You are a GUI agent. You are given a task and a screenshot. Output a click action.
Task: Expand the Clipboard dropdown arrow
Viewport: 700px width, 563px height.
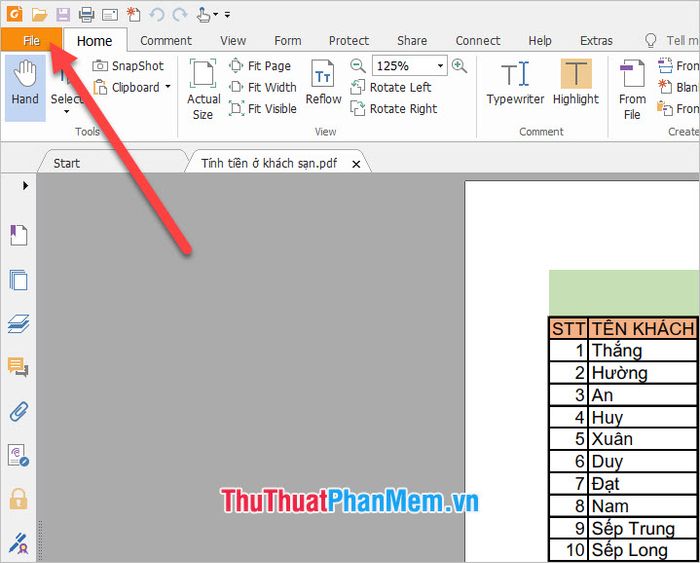pos(168,87)
